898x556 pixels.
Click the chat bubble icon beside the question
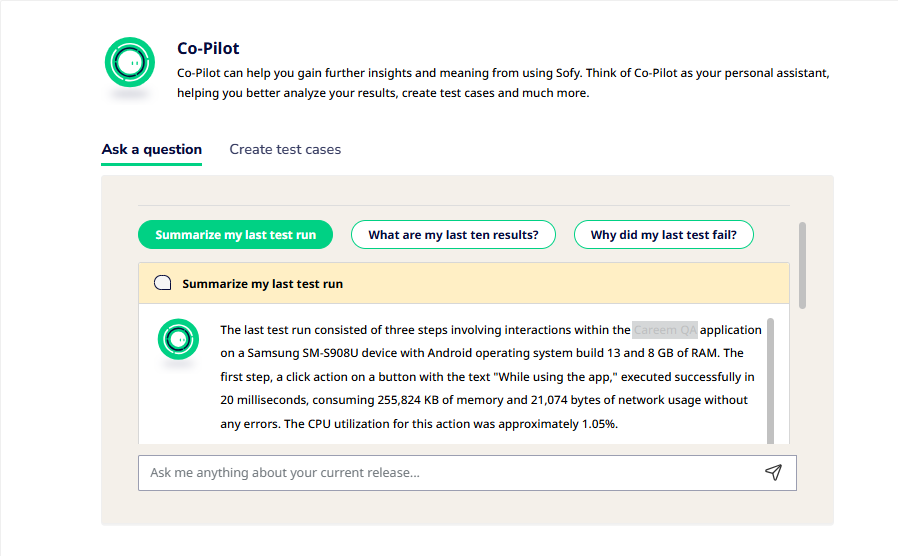(163, 283)
